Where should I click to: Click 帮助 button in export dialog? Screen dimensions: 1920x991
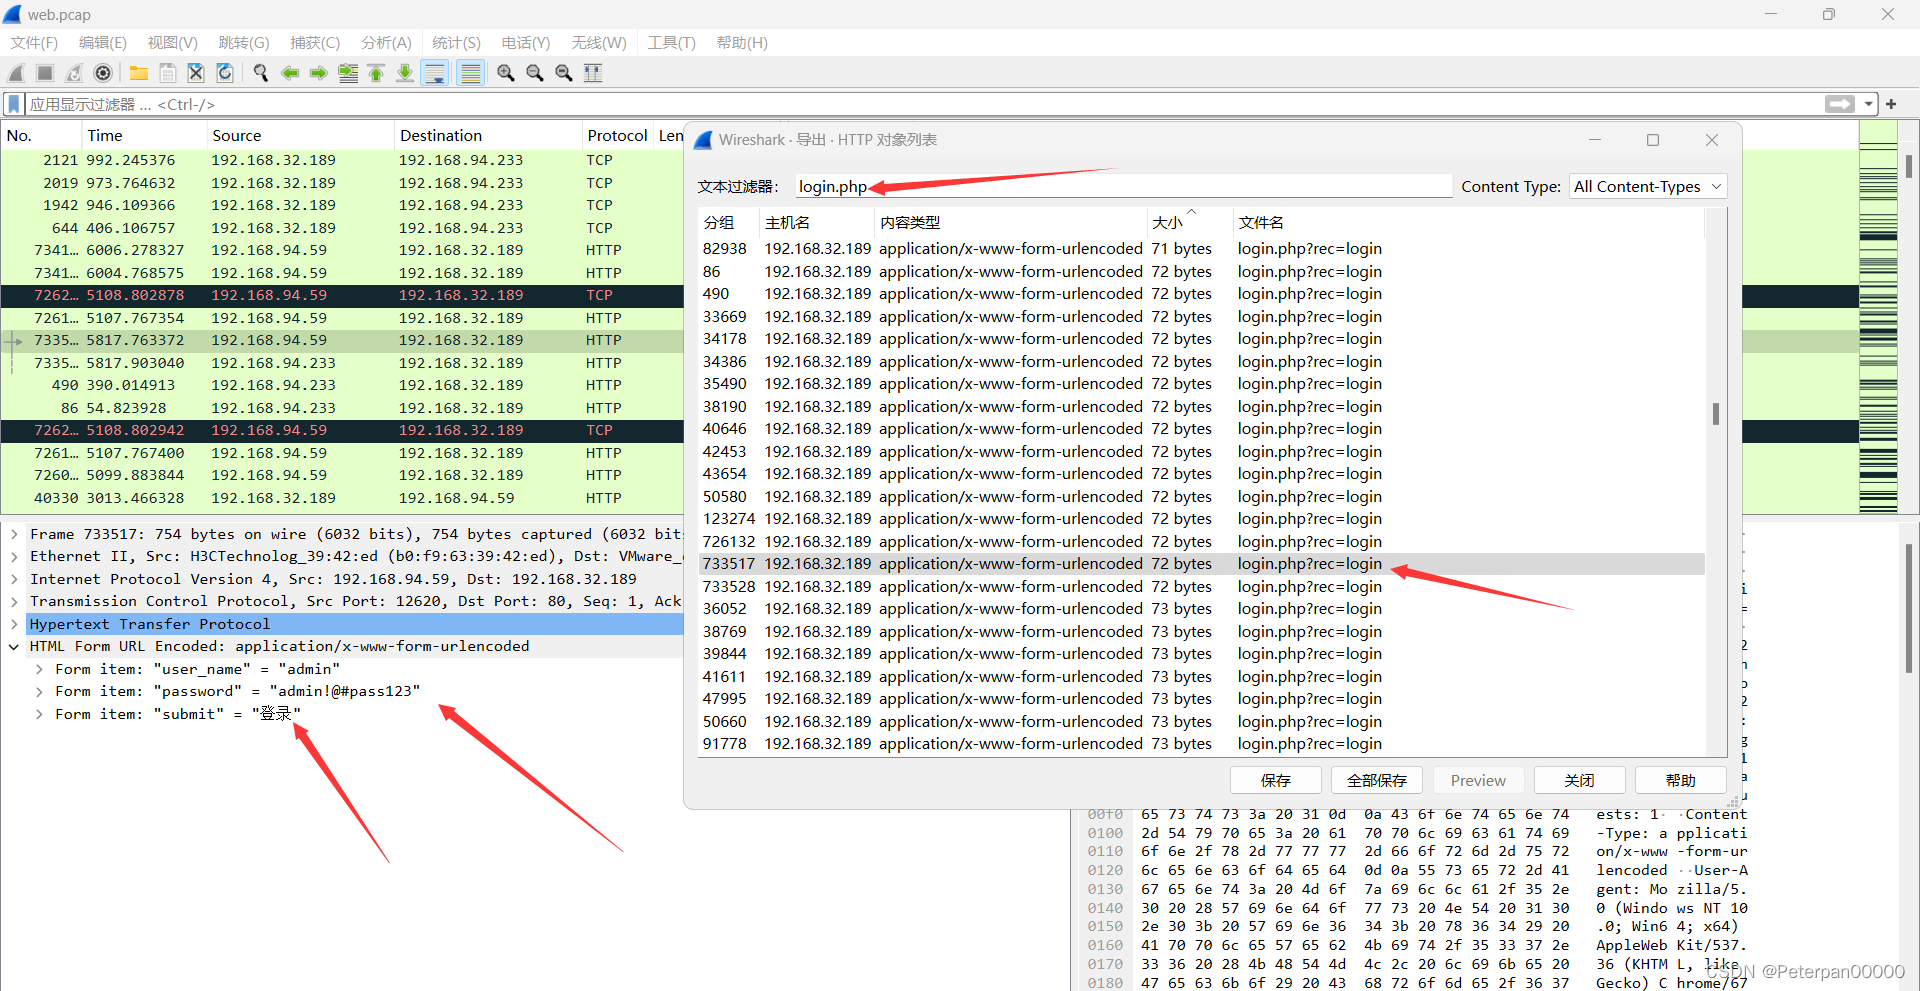point(1681,780)
